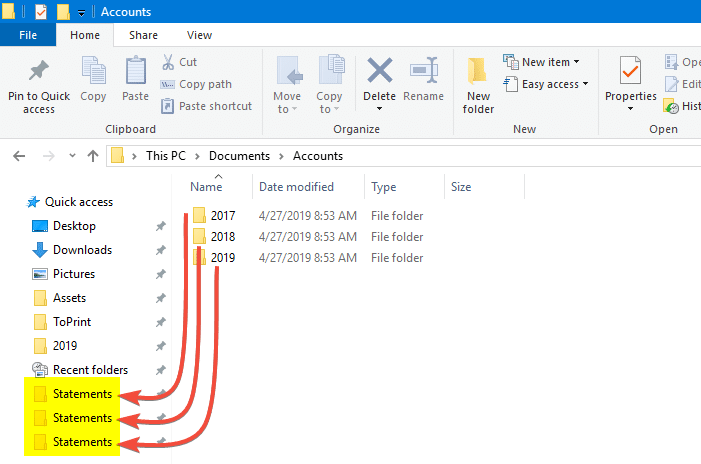Click the address bar folder icon
Image resolution: width=701 pixels, height=464 pixels.
[x=117, y=156]
